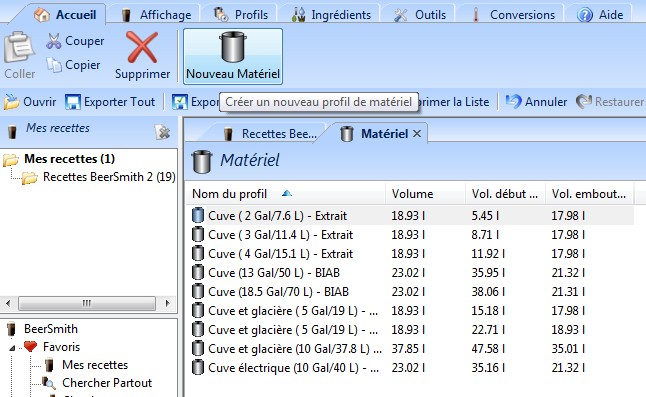Select Cuve électrique (10 Gal/40 L) row
Screen dimensions: 646x397
pyautogui.click(x=411, y=367)
